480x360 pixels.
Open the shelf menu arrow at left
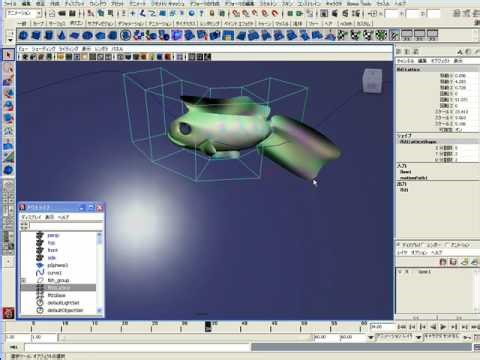[10, 40]
